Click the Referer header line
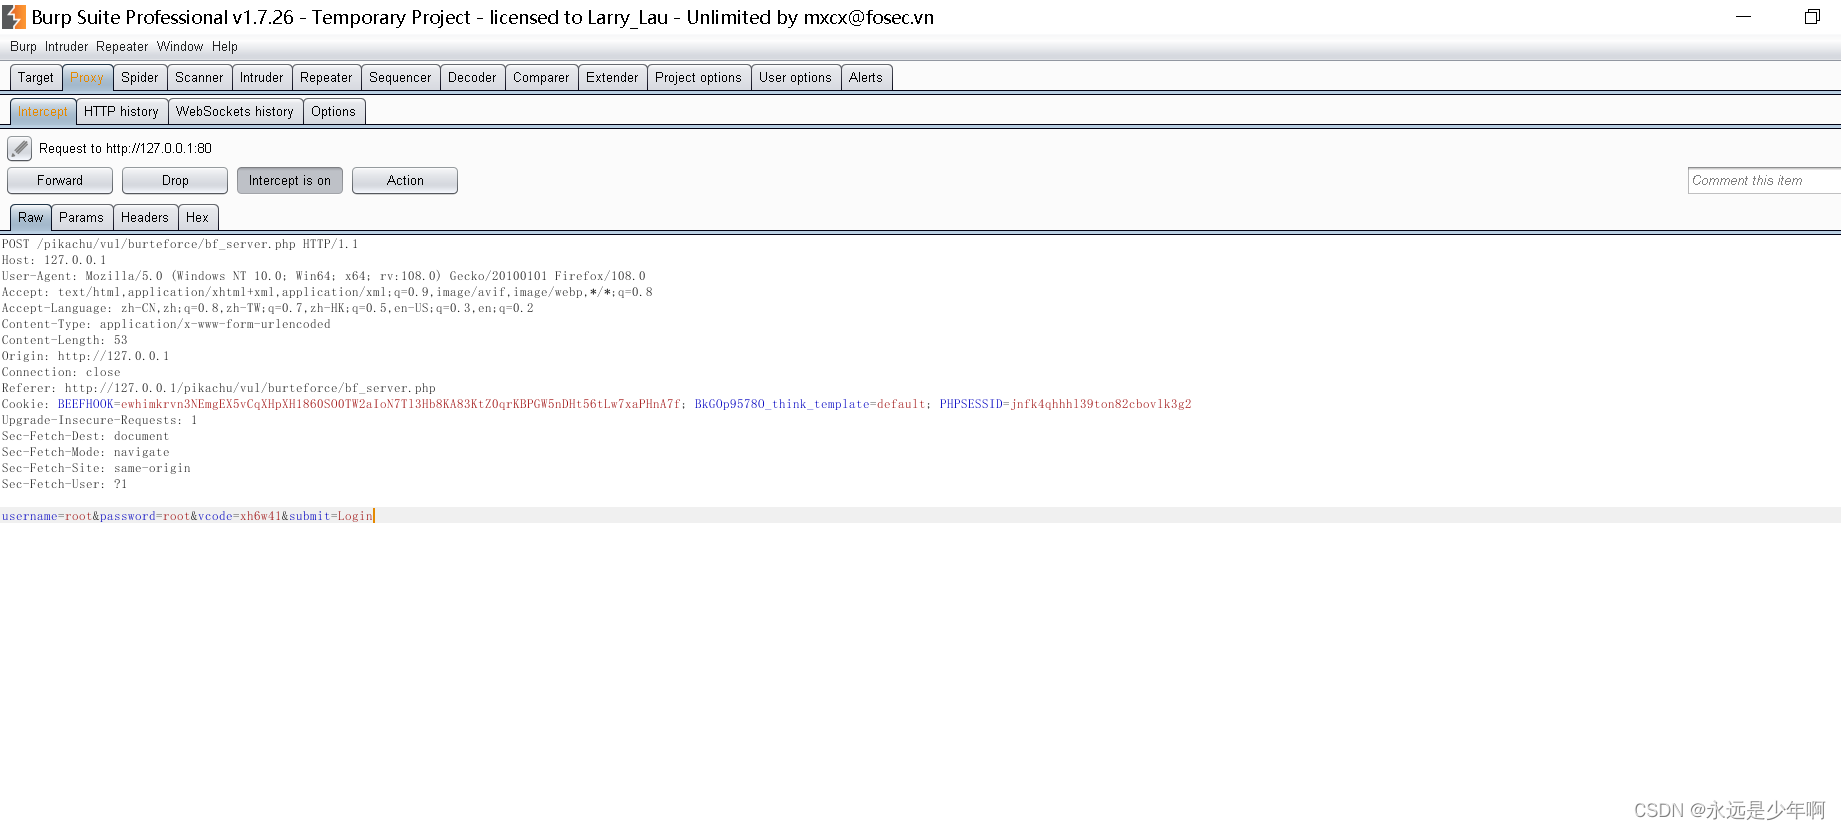 pos(219,388)
